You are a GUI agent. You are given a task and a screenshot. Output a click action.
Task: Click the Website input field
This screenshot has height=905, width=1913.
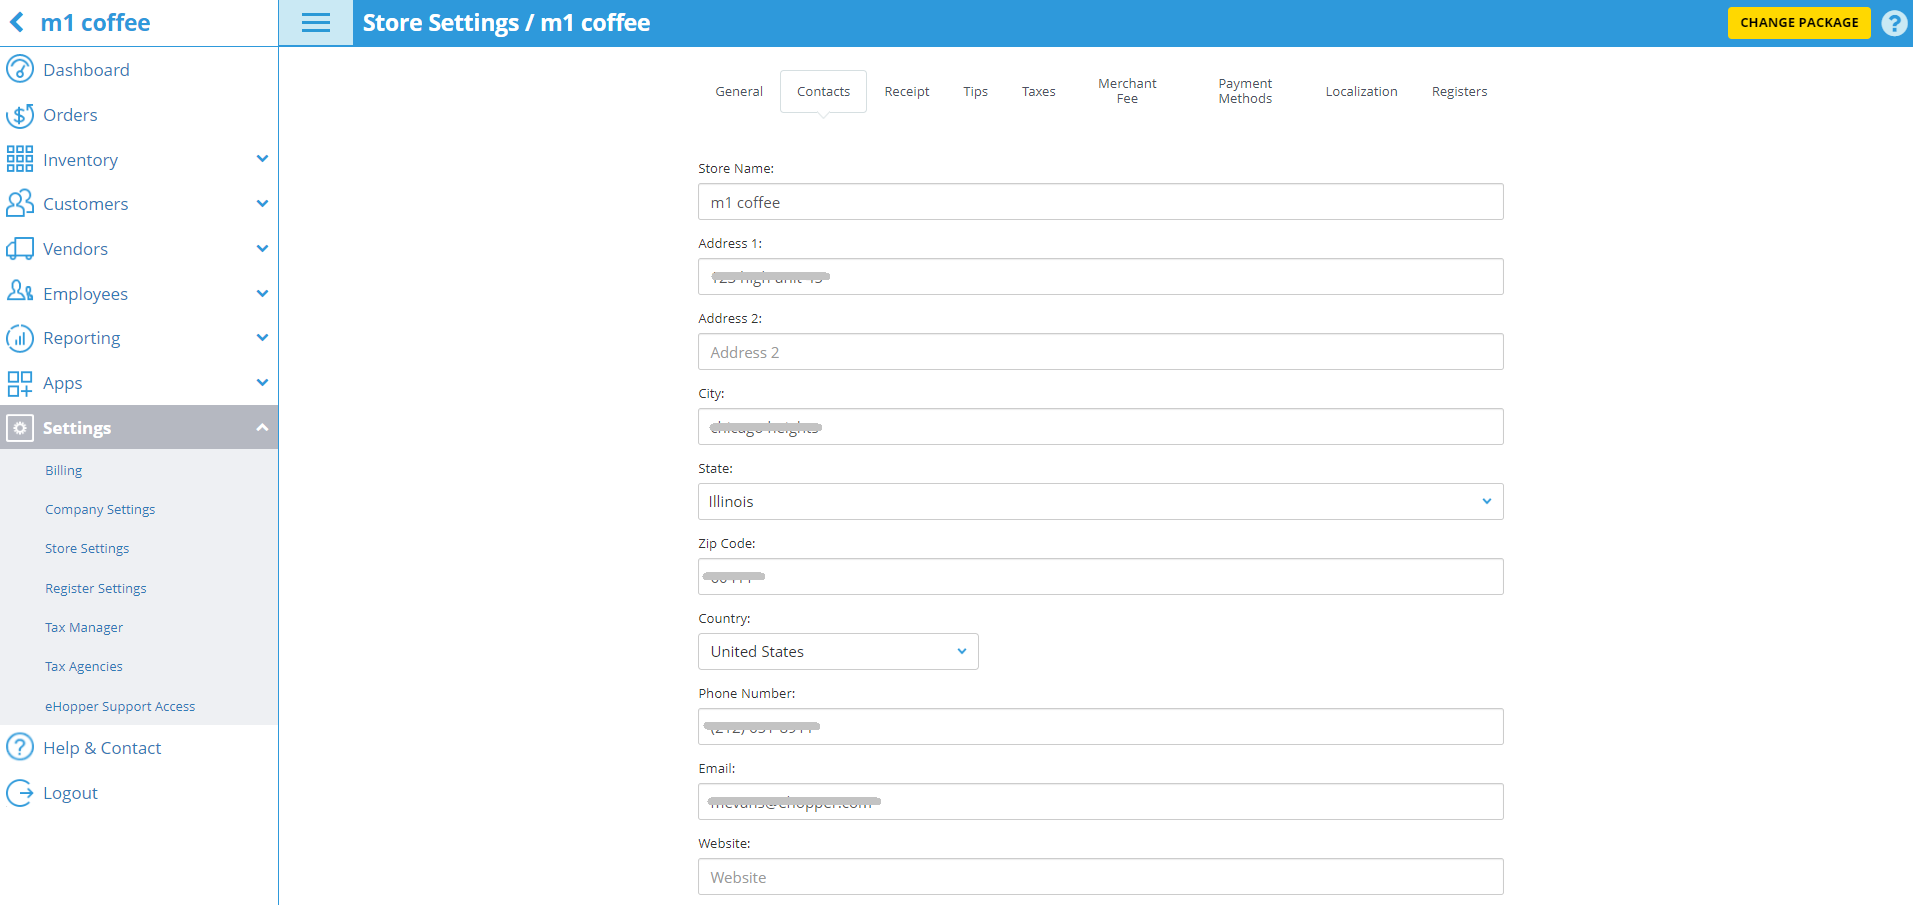1100,877
